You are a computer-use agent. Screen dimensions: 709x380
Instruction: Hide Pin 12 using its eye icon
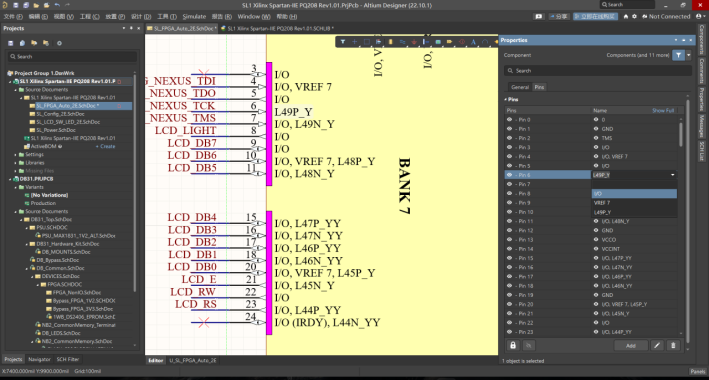[510, 230]
